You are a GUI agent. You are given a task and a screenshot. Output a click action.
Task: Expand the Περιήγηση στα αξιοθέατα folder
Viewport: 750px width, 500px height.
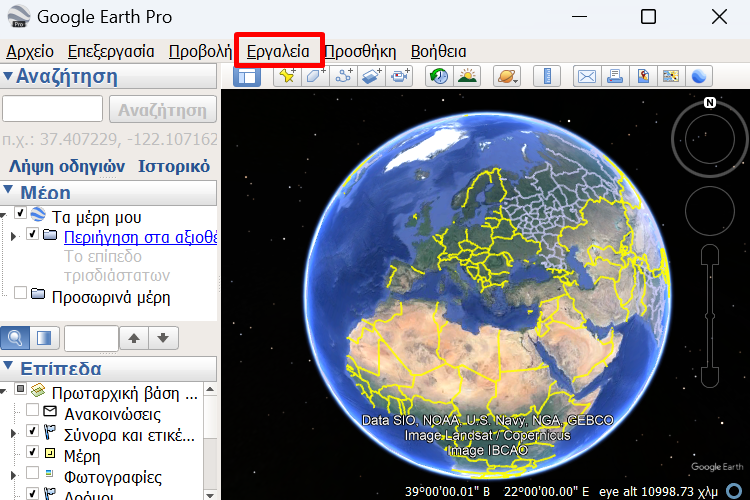point(13,236)
